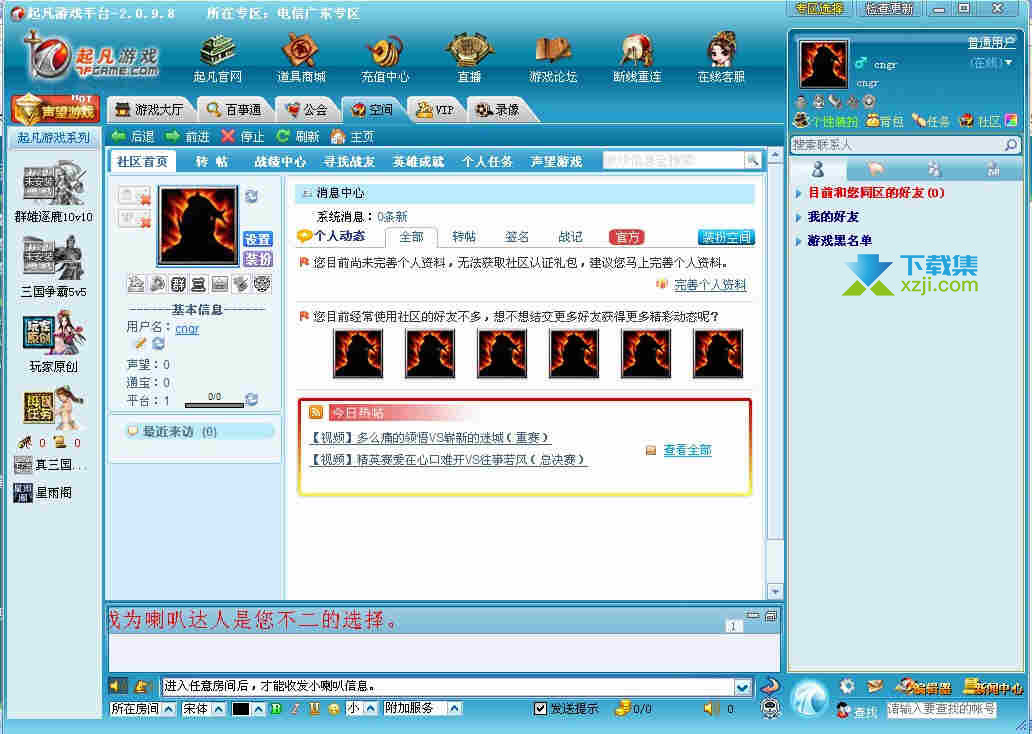
Task: Switch to the 录像 tab
Action: tap(498, 109)
